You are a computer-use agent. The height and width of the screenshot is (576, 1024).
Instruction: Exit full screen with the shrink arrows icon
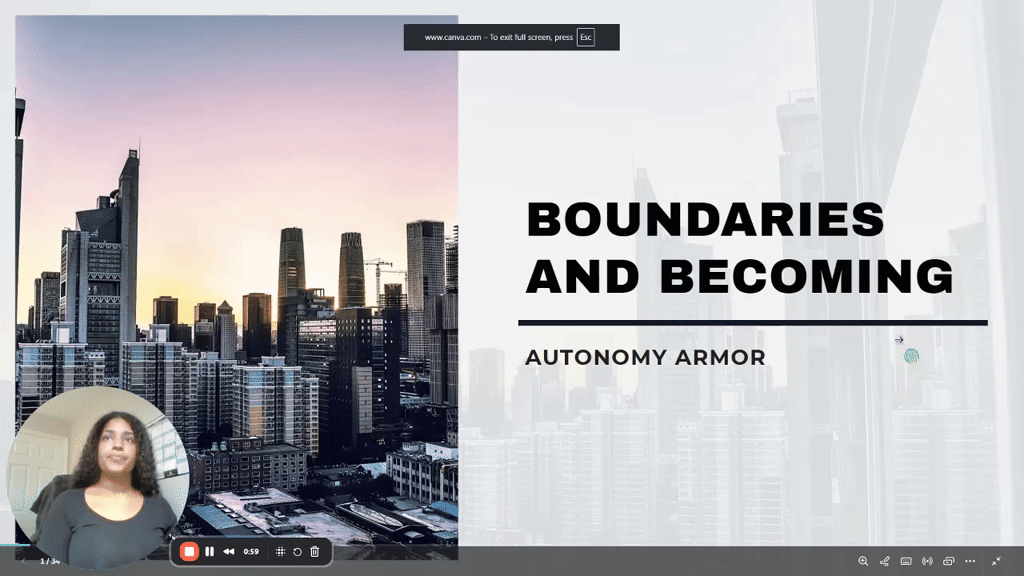click(996, 561)
